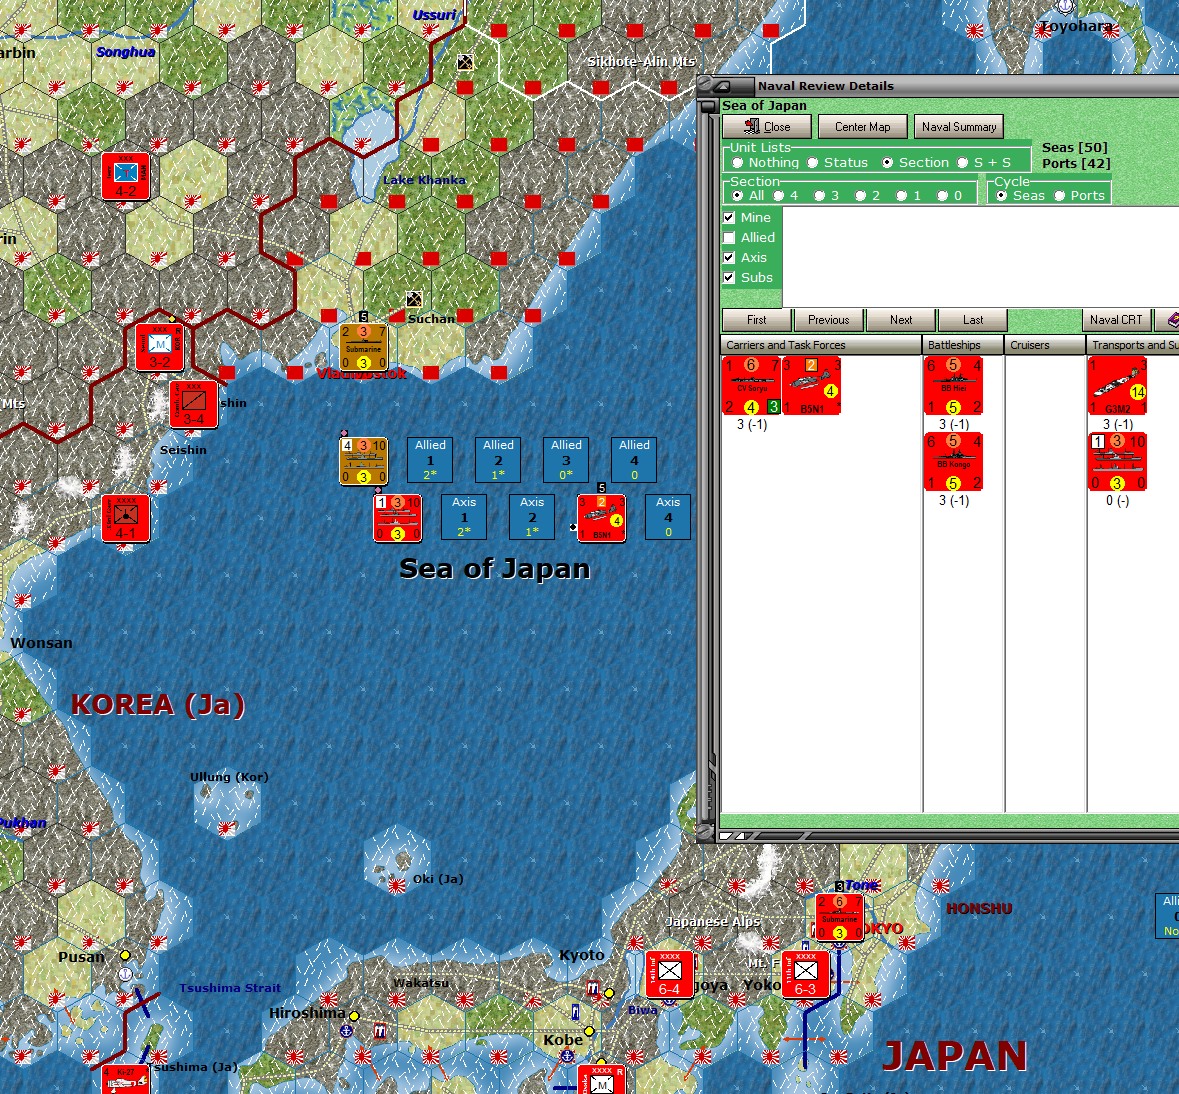The width and height of the screenshot is (1179, 1094).
Task: Collapse Naval Review Details via title arrow
Action: pos(725,86)
